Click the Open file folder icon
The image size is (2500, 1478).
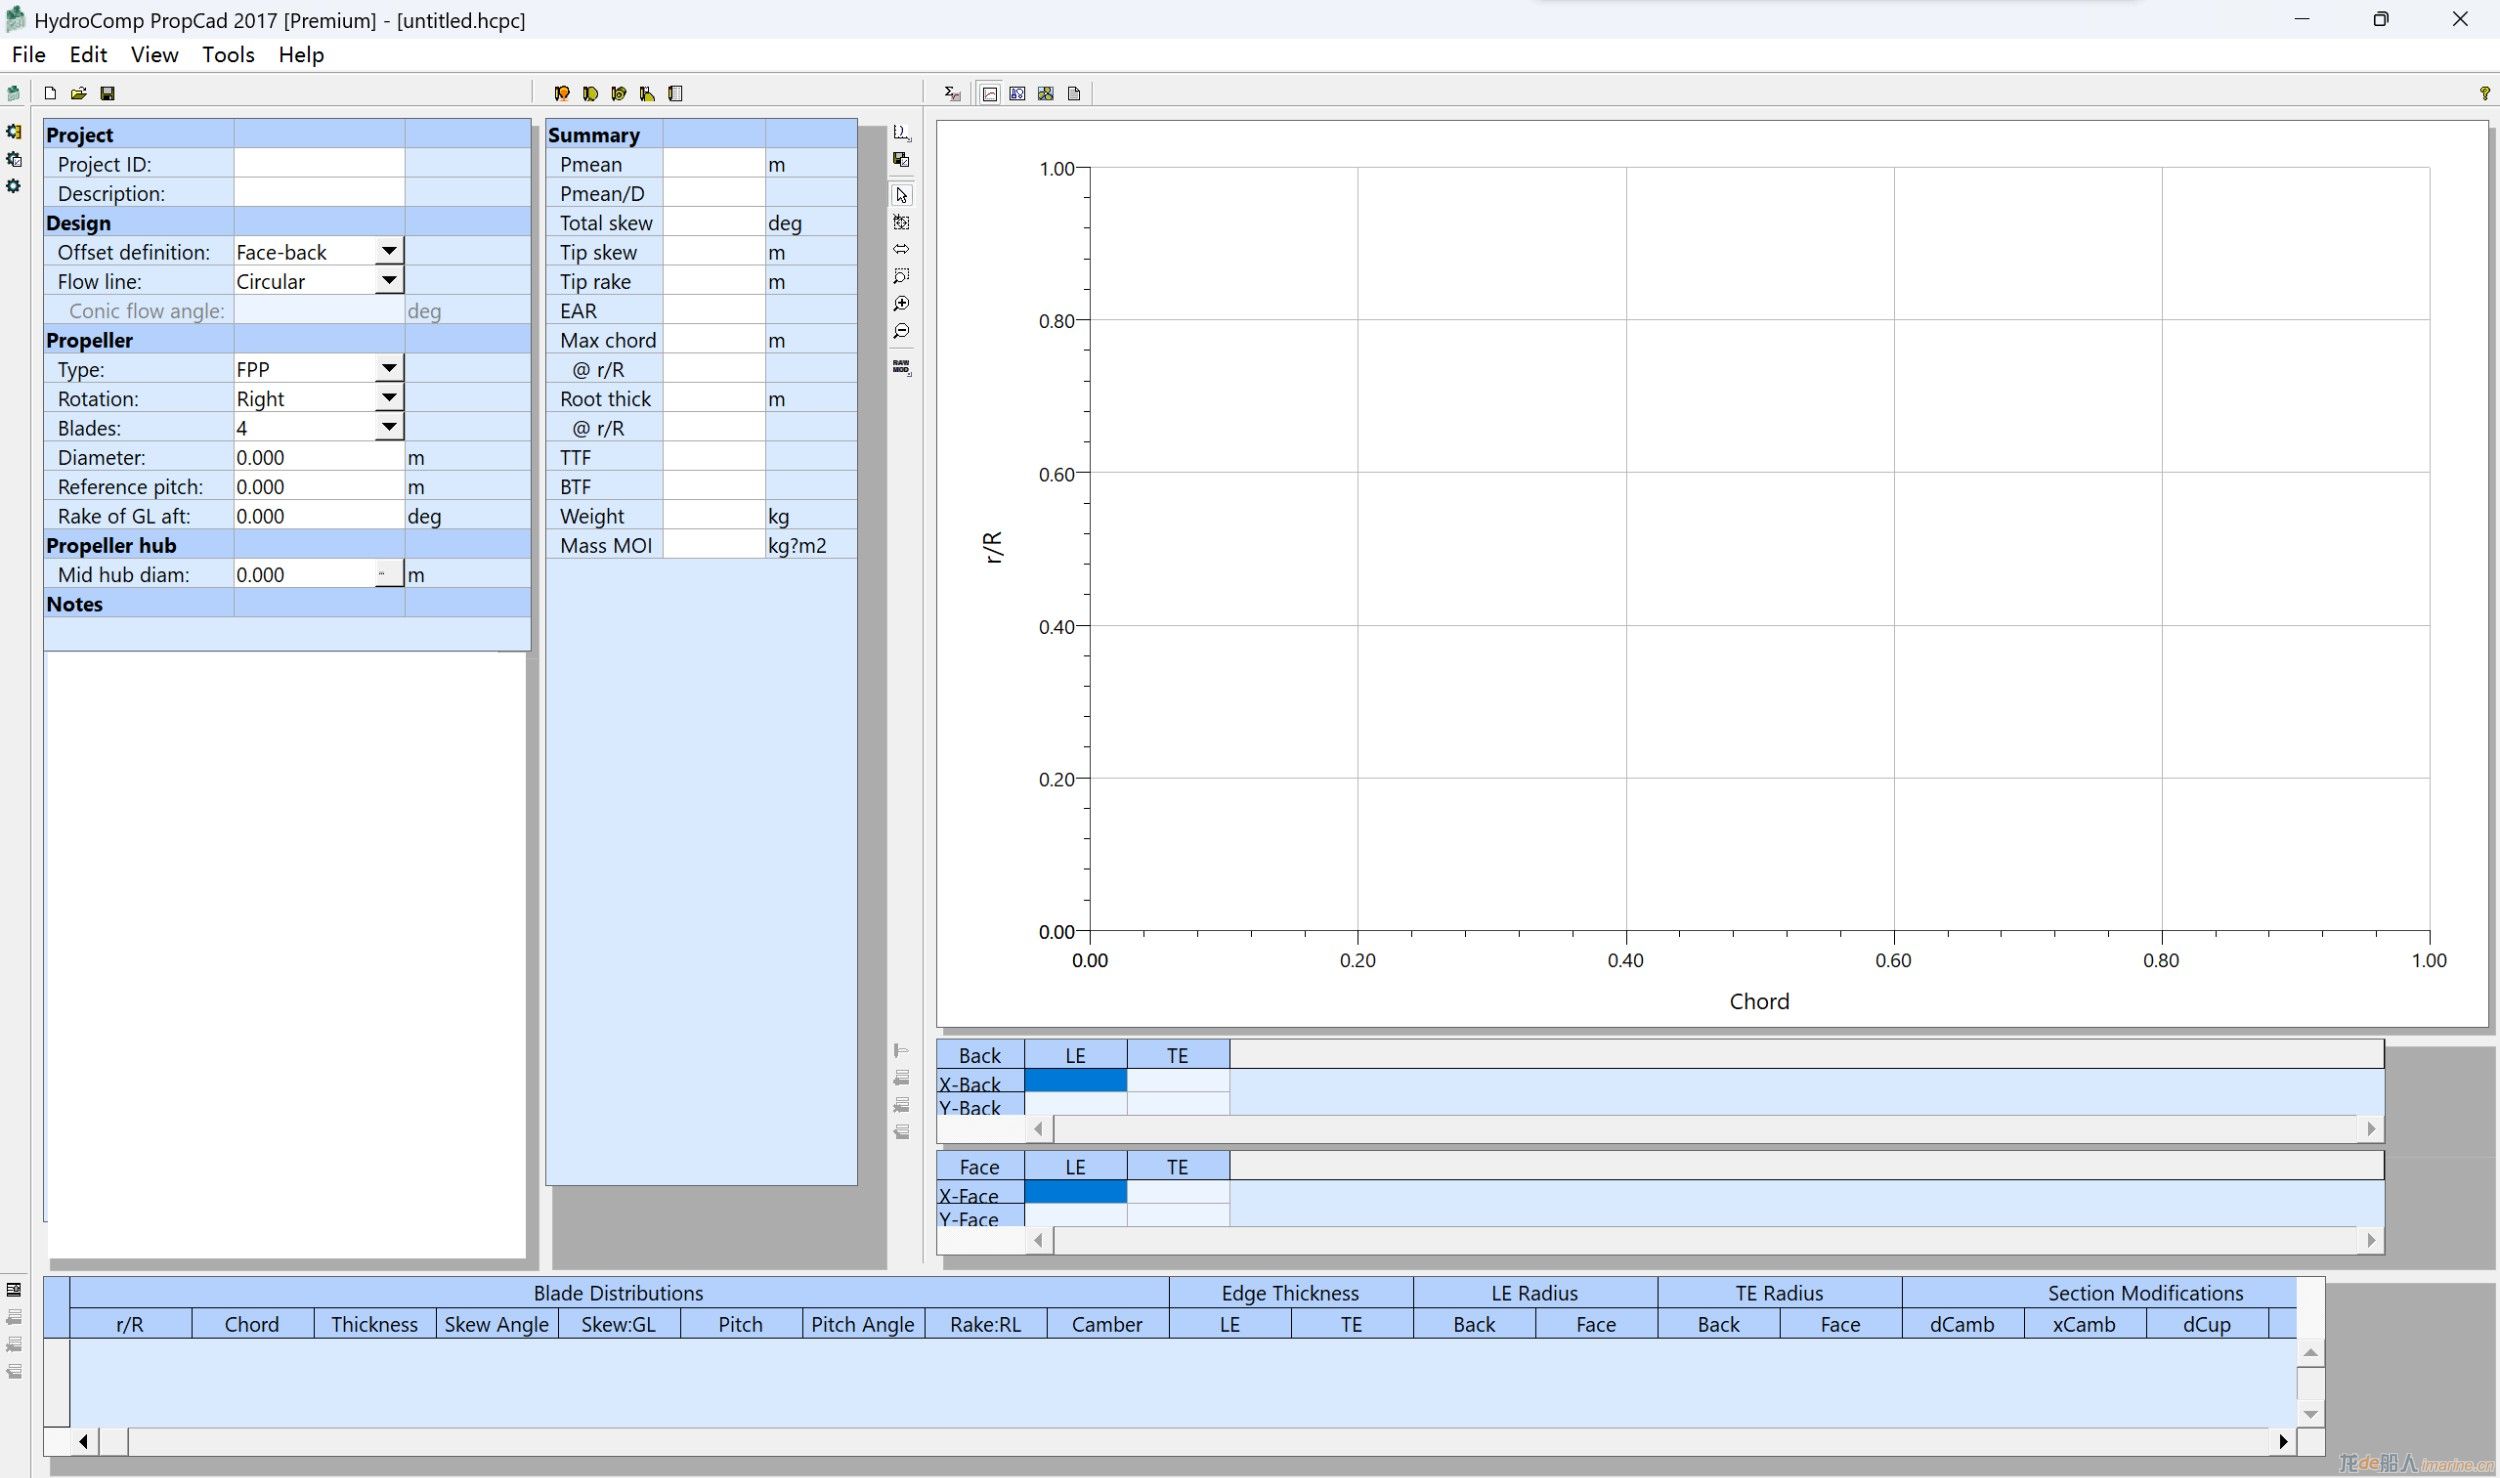pos(78,93)
